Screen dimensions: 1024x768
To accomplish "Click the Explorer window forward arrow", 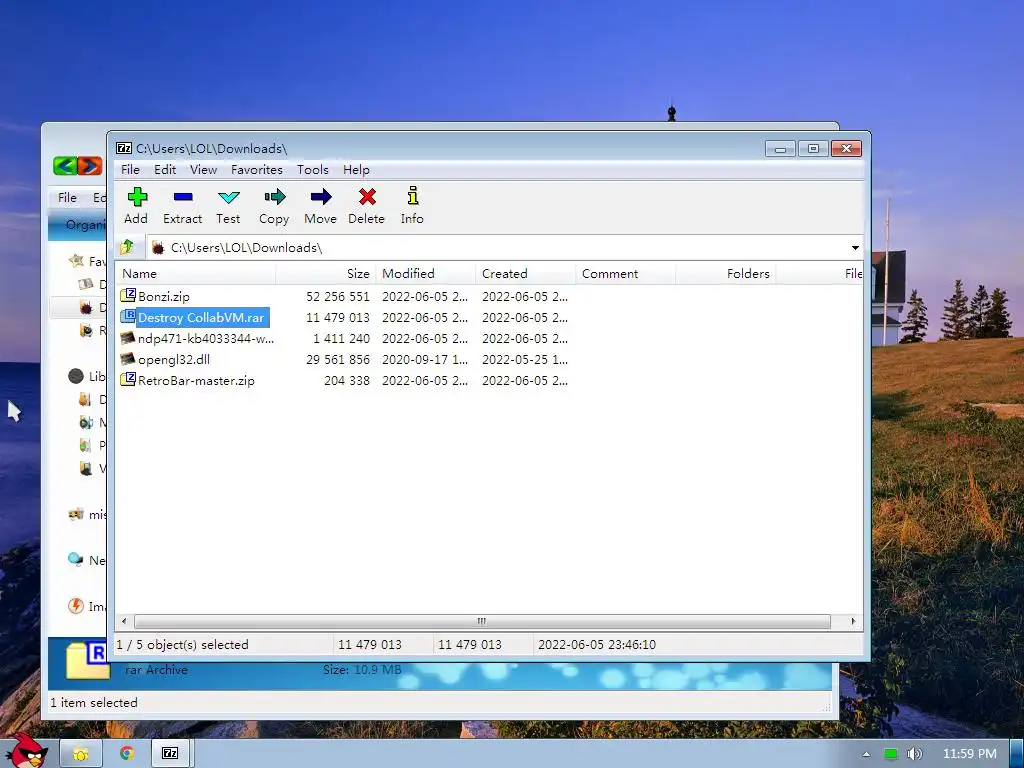I will tap(90, 166).
